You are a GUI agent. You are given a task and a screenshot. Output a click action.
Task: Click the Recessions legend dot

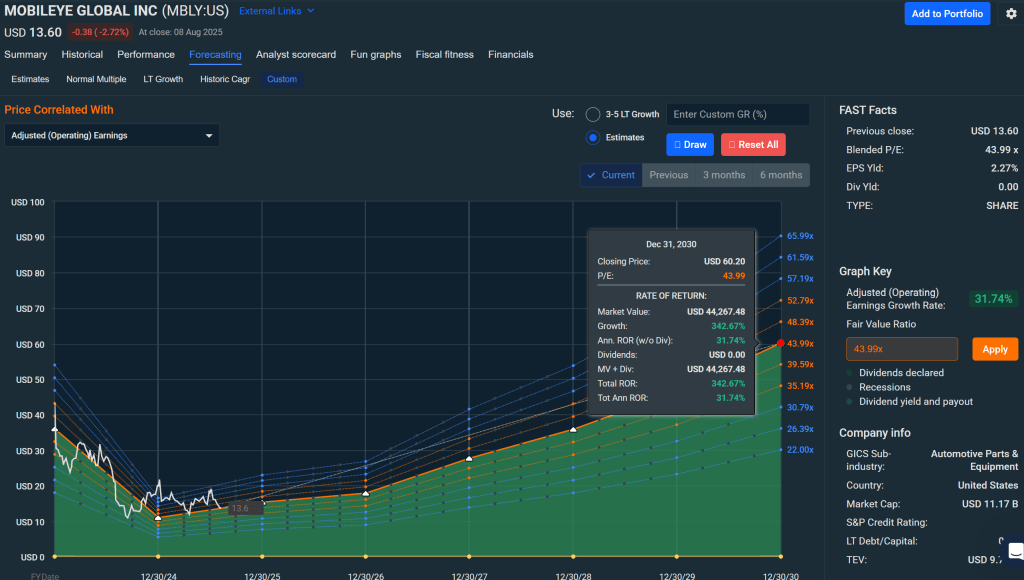tap(850, 387)
